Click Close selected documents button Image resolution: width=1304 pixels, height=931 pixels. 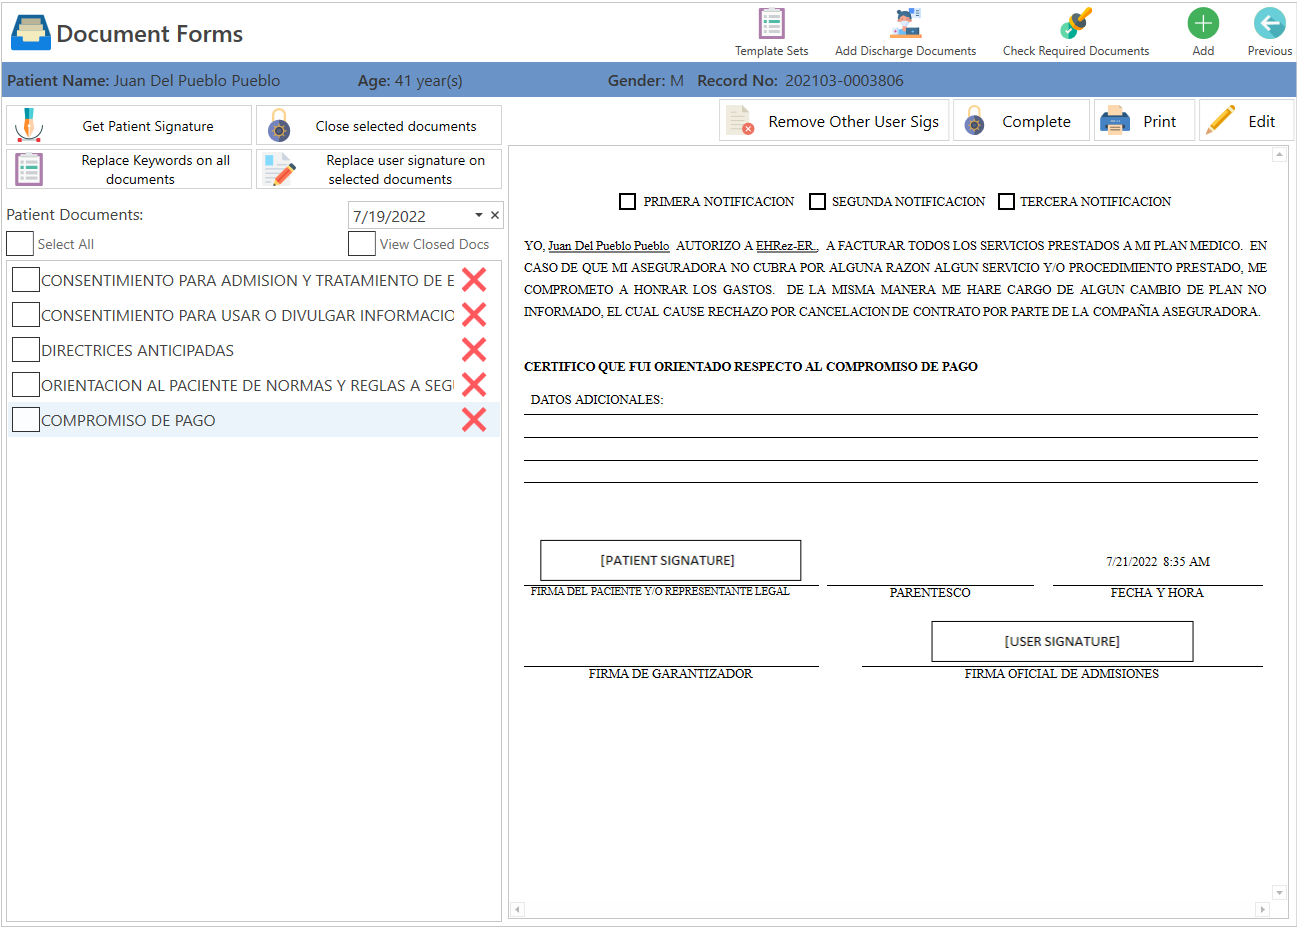[379, 126]
